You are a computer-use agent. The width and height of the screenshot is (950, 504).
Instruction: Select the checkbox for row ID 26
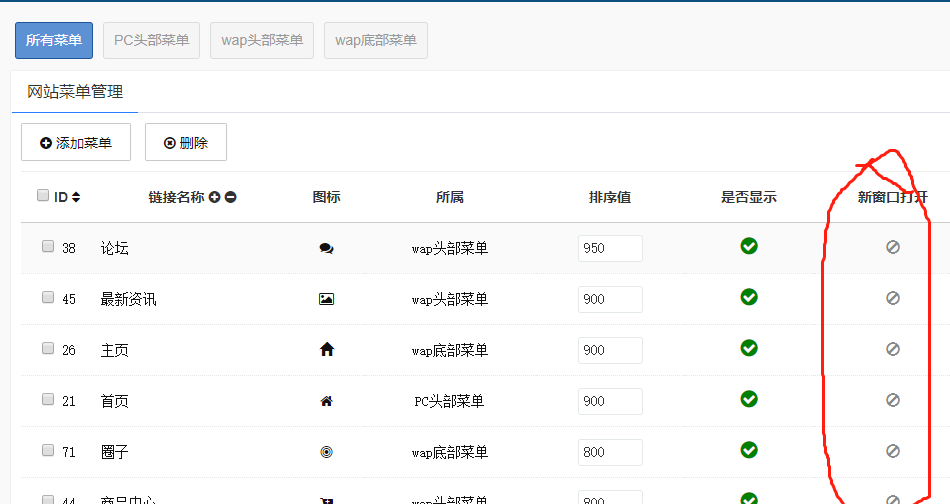point(48,349)
